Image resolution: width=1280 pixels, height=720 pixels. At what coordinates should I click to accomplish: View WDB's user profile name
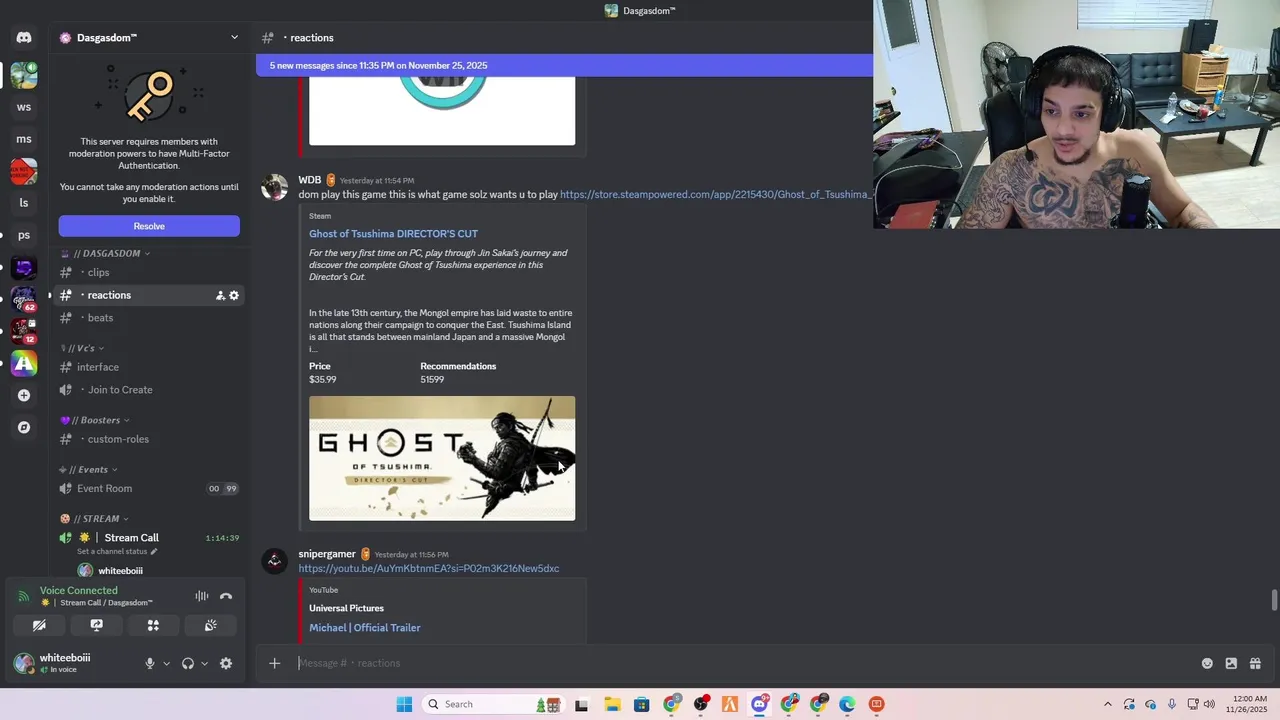[x=310, y=180]
